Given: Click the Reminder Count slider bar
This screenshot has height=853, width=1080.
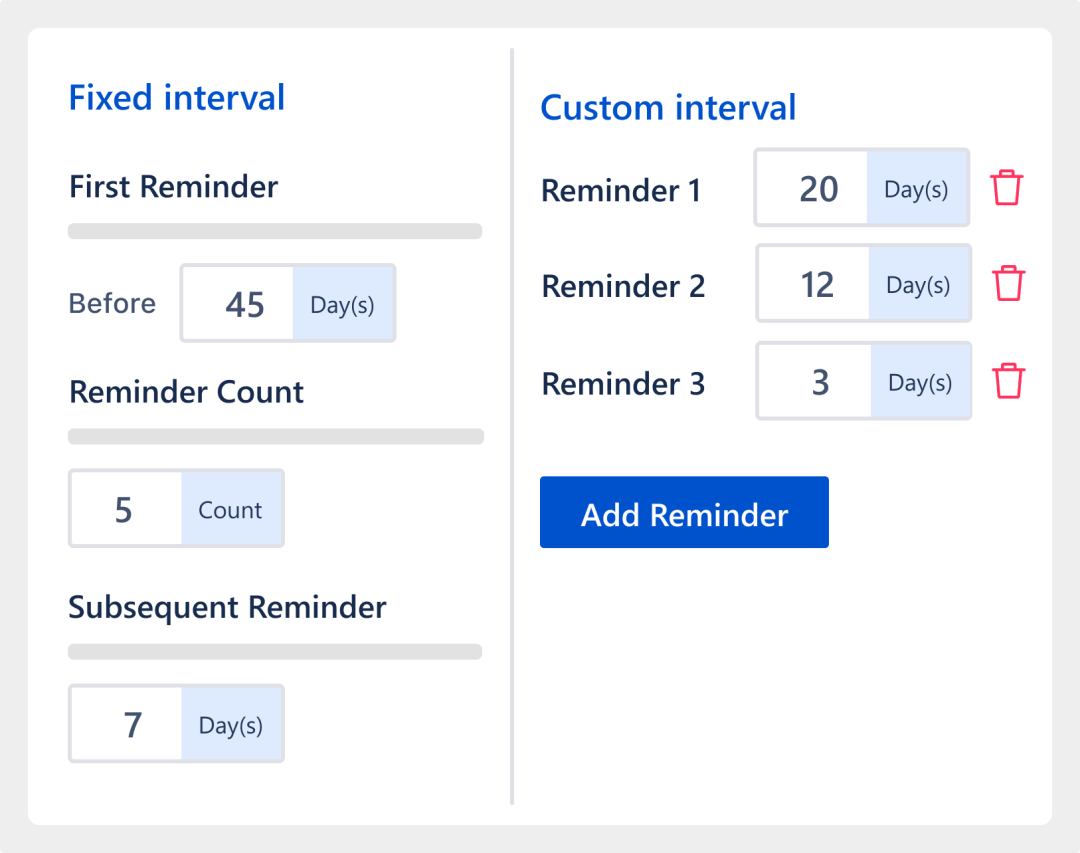Looking at the screenshot, I should 276,436.
